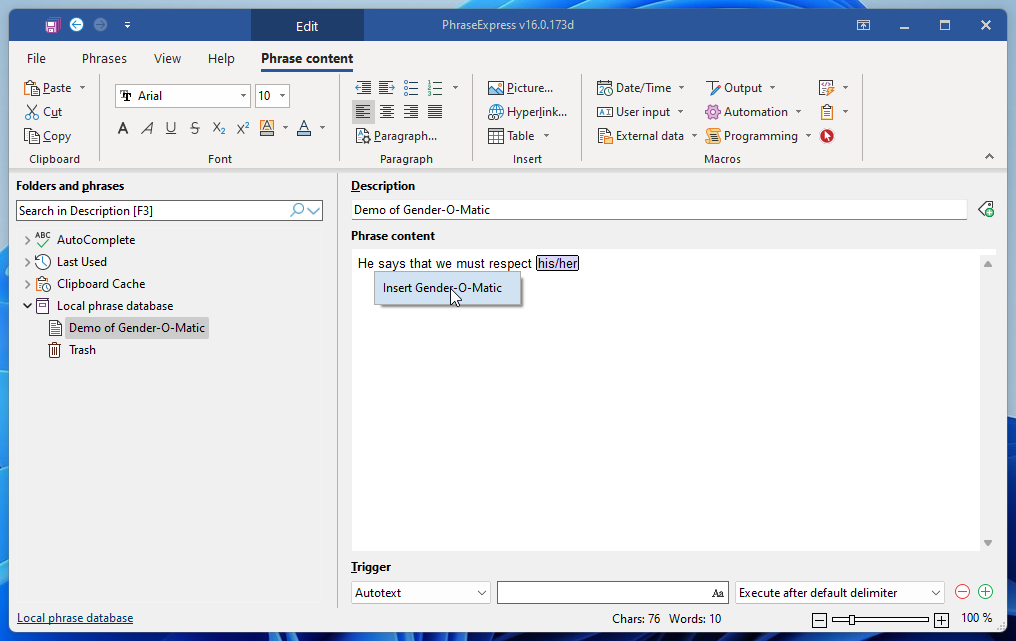The width and height of the screenshot is (1016, 641).
Task: Expand the AutoComplete folder
Action: [27, 240]
